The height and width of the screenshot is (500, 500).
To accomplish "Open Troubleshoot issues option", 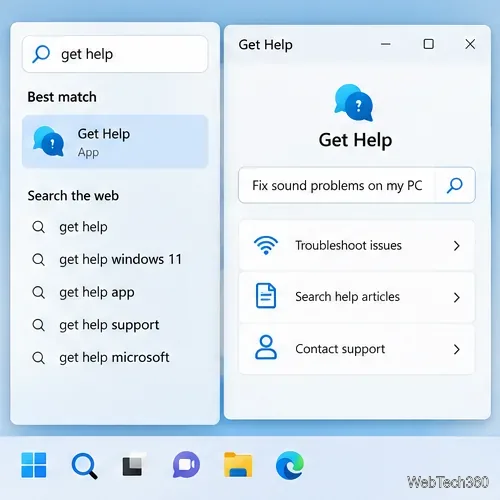I will (x=357, y=245).
